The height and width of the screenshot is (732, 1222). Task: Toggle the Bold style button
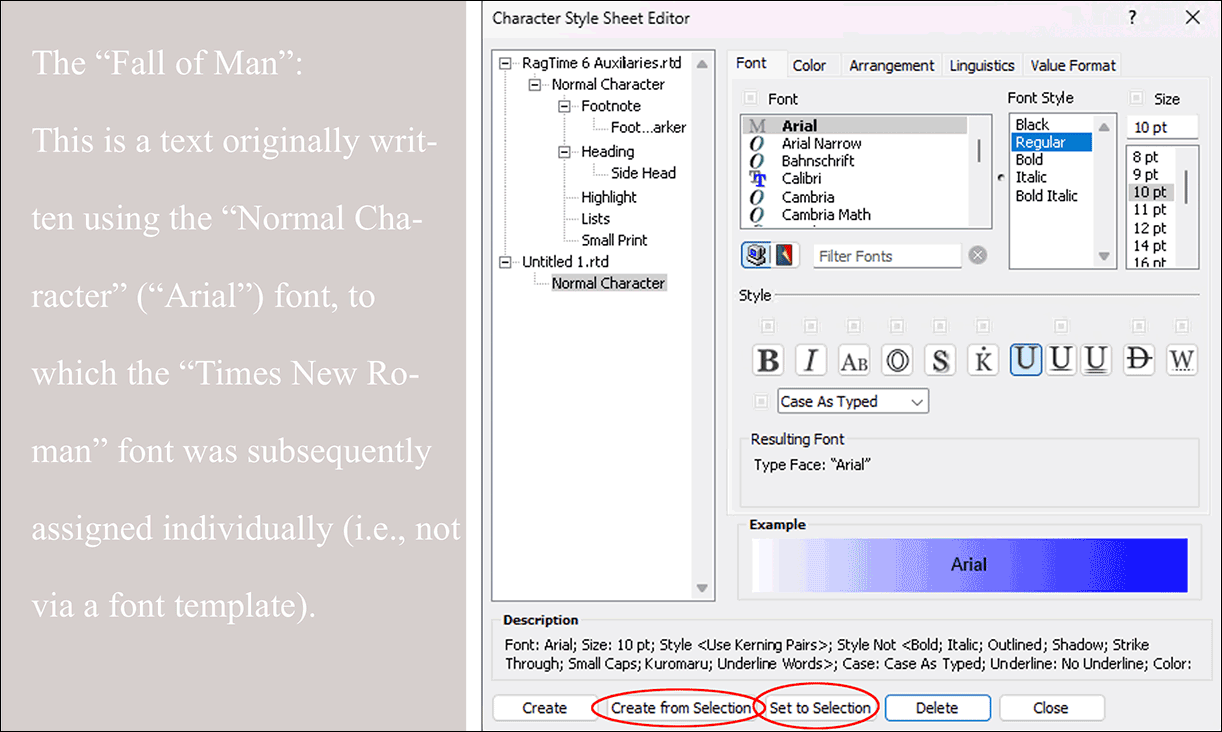coord(768,359)
